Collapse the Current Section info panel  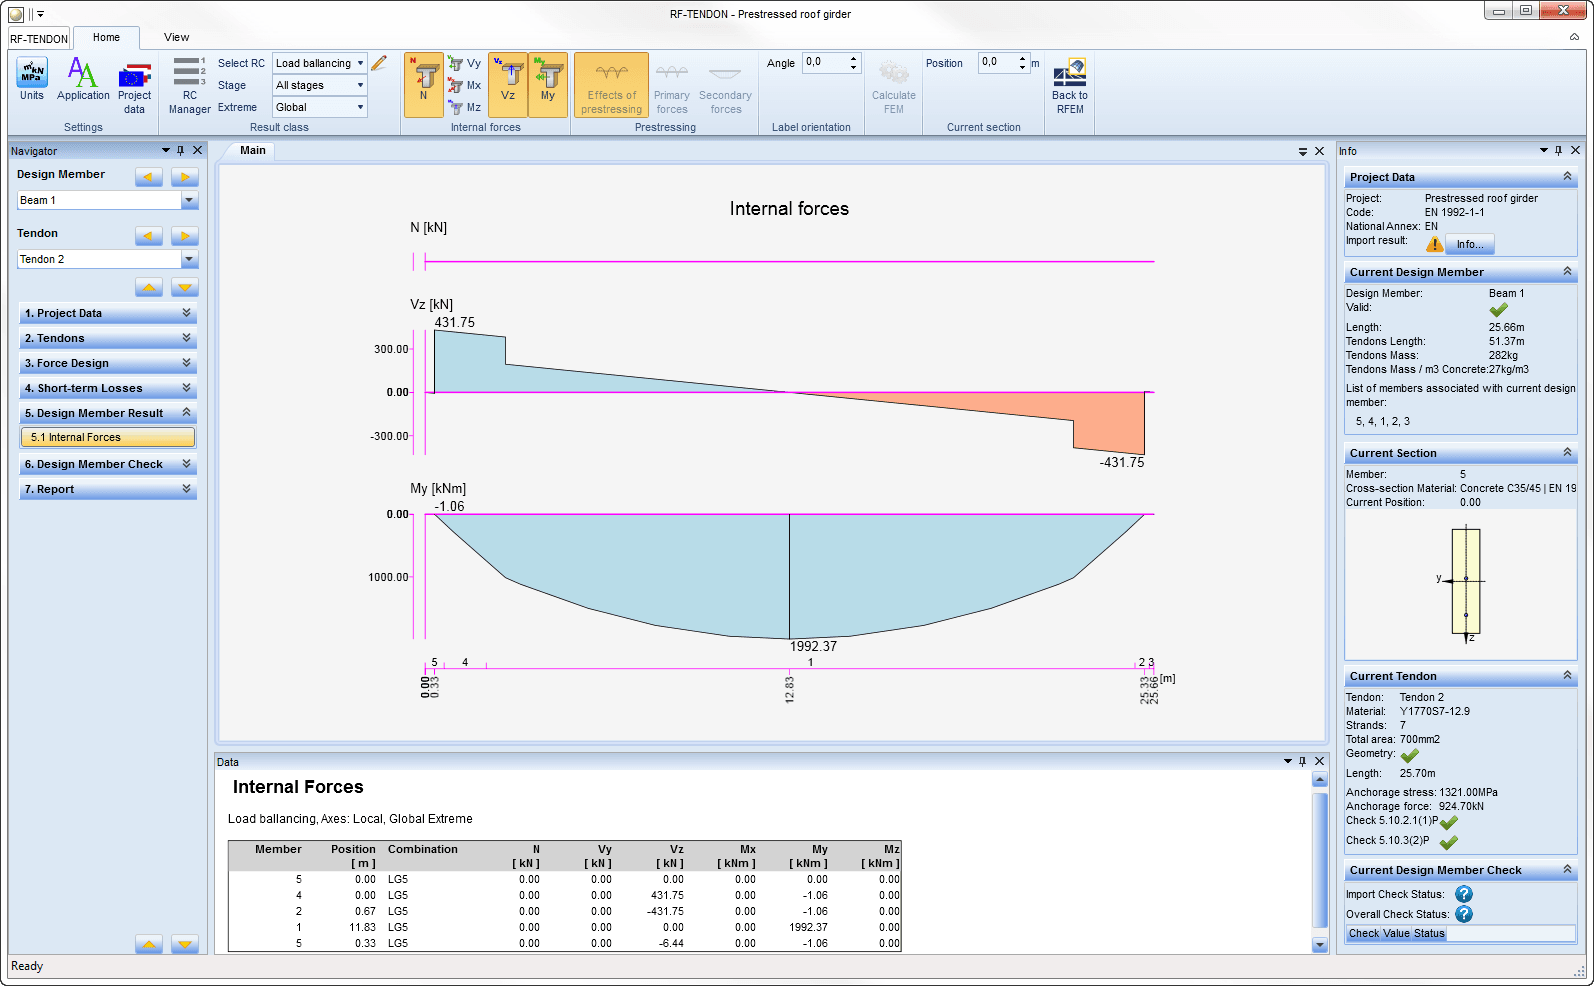1567,453
